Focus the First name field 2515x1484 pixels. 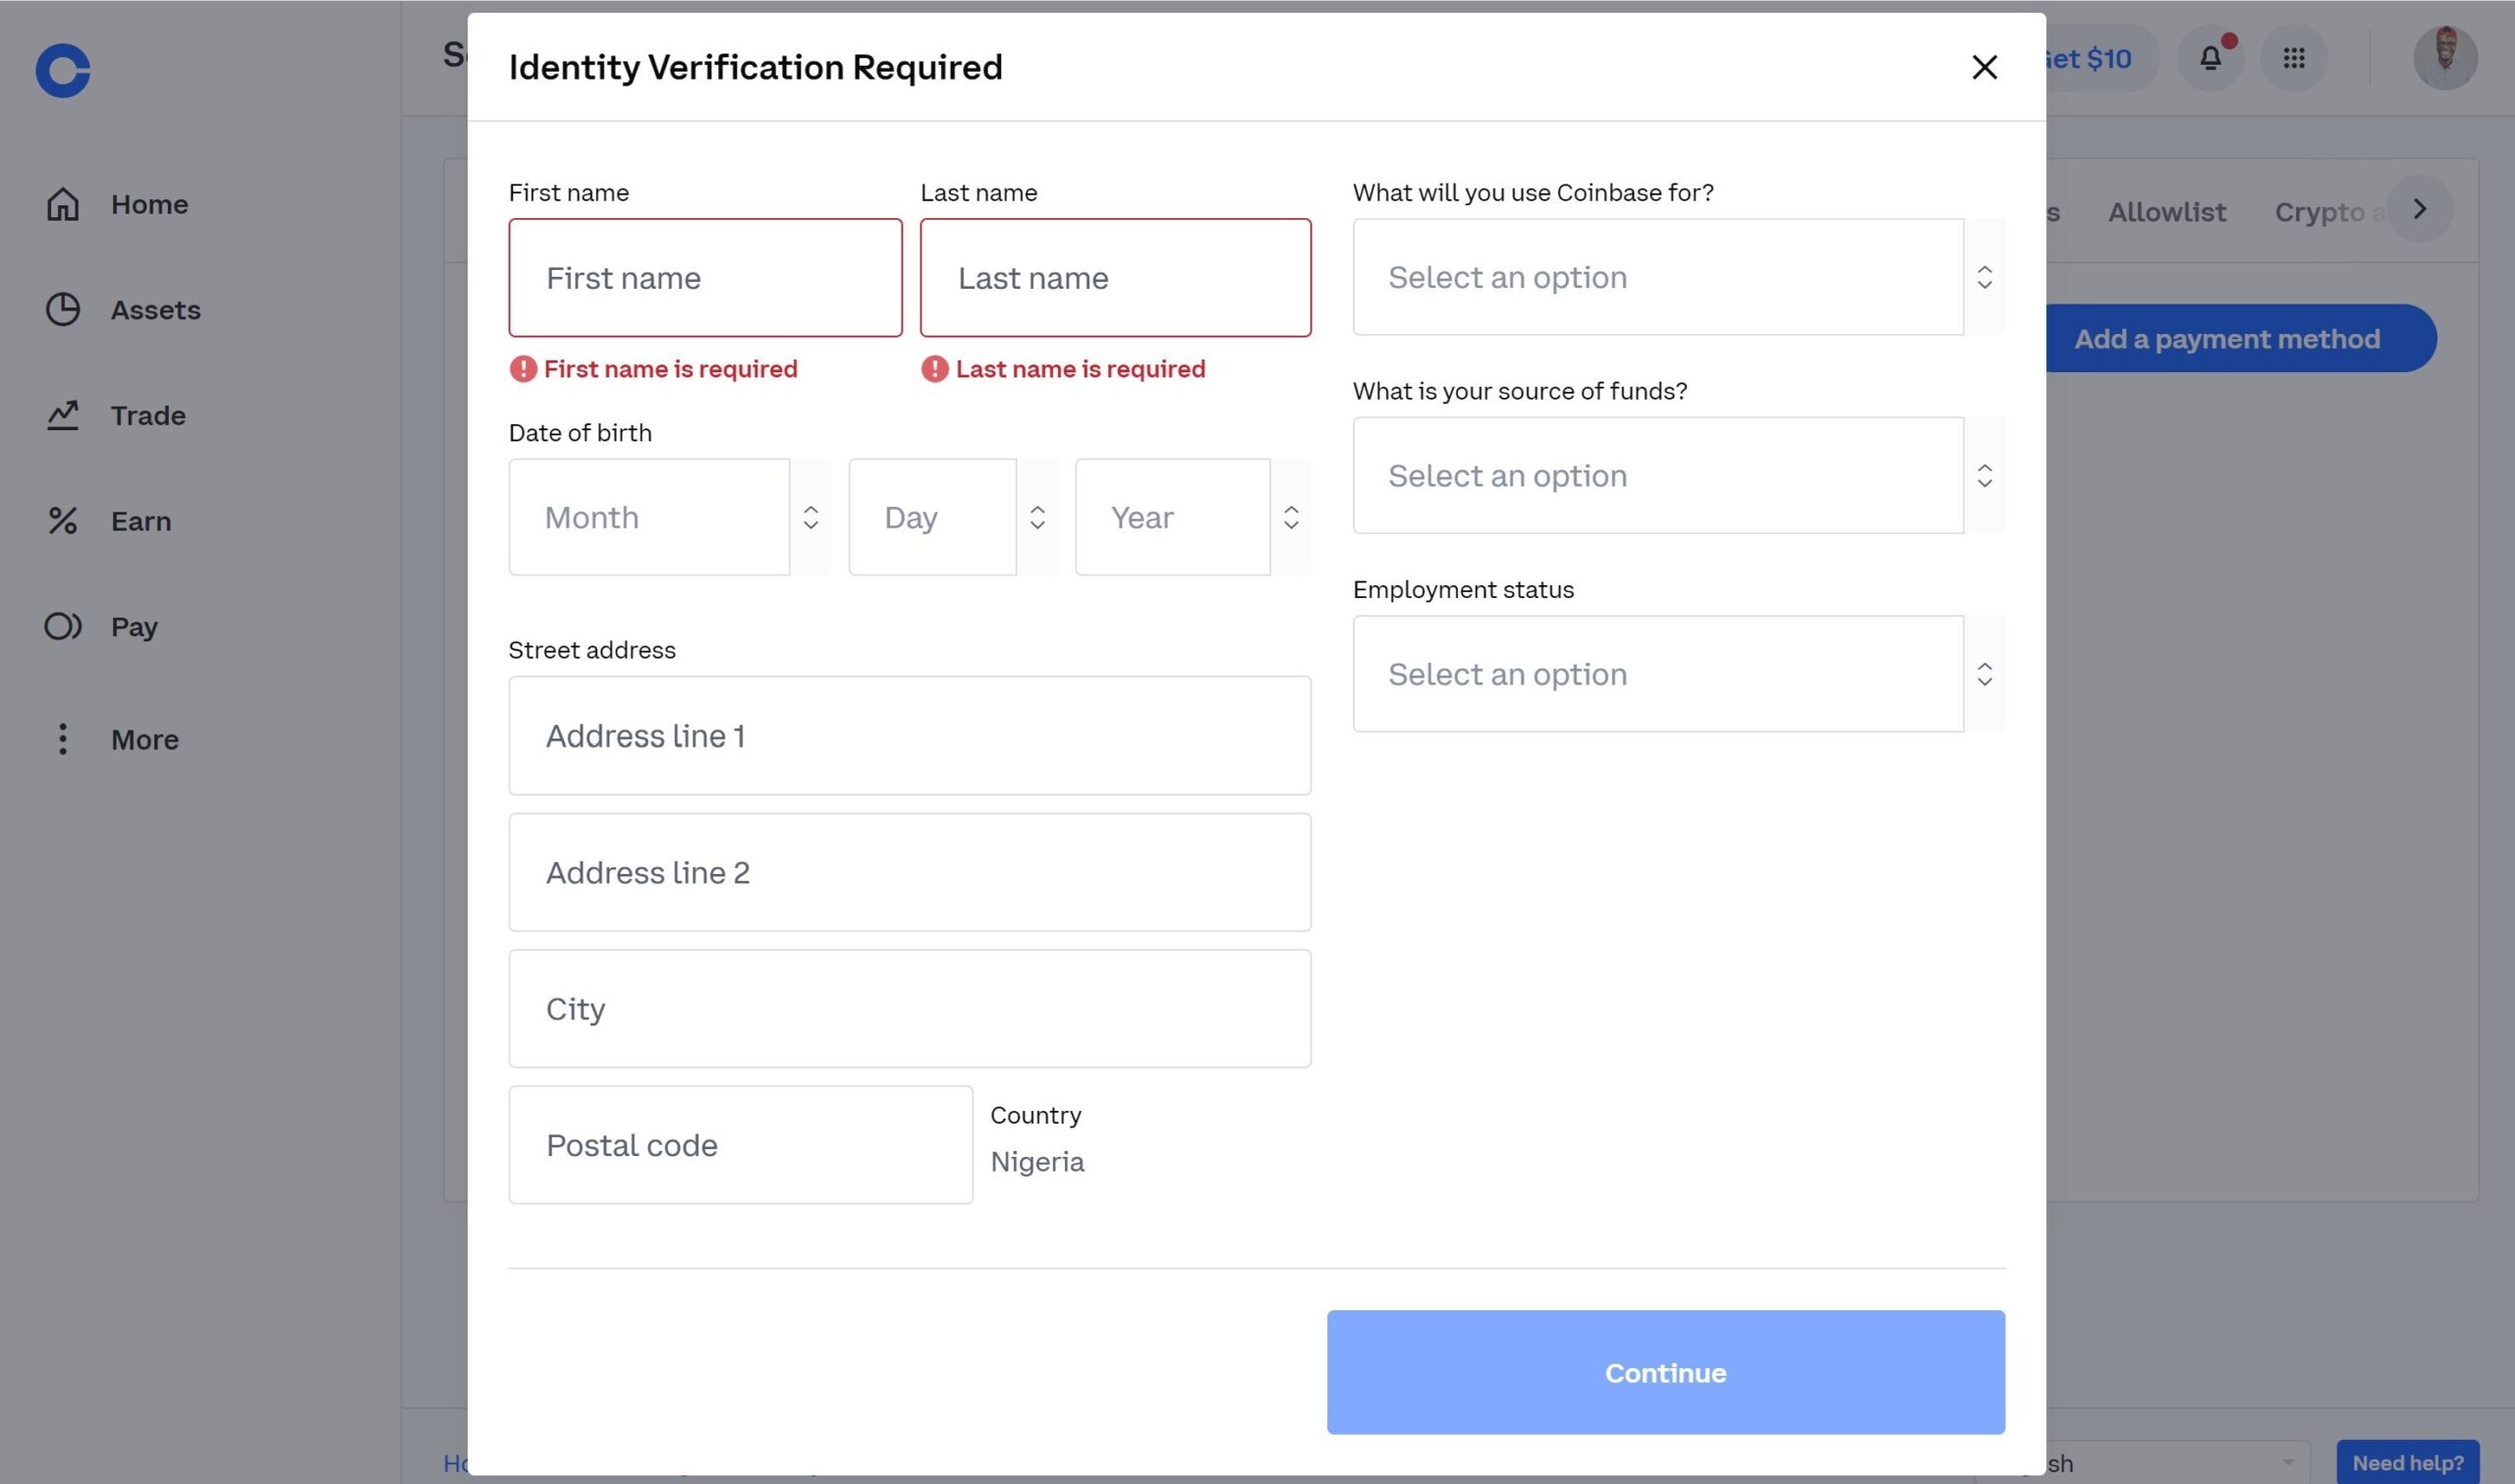click(x=705, y=278)
